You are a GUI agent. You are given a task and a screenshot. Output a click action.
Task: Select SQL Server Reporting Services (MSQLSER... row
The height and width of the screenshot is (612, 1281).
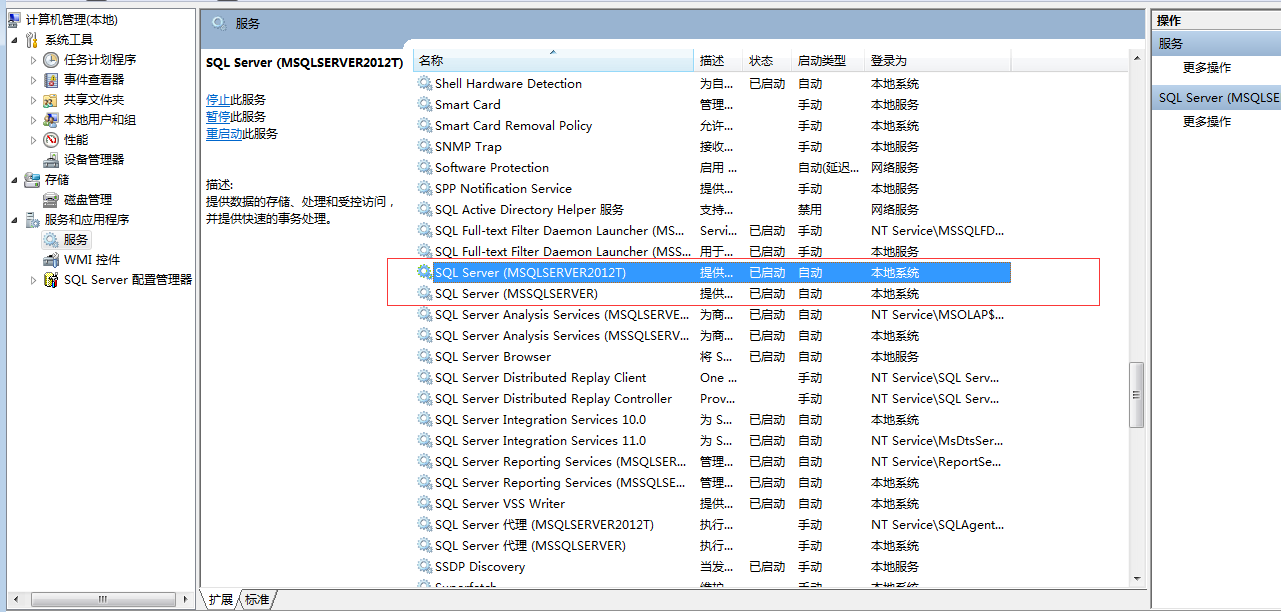(713, 462)
